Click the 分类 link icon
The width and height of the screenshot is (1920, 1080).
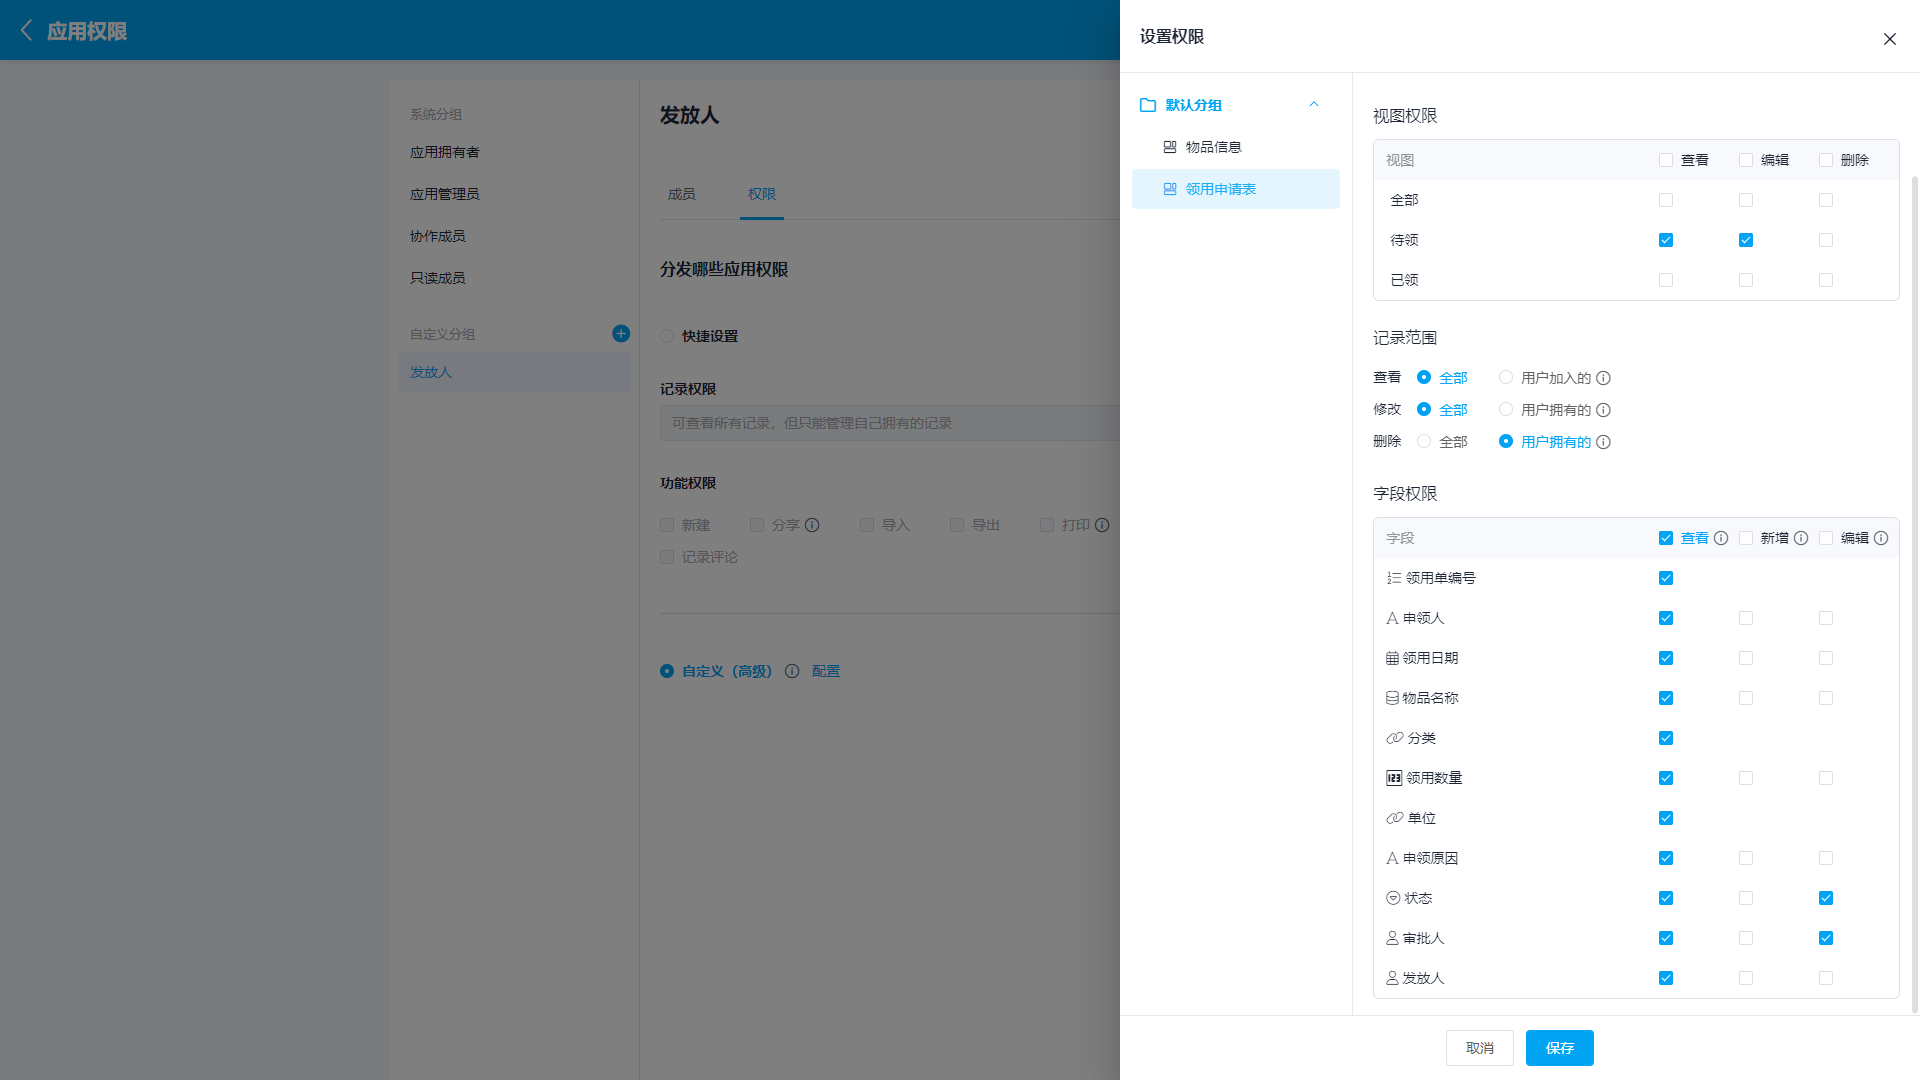pos(1395,738)
